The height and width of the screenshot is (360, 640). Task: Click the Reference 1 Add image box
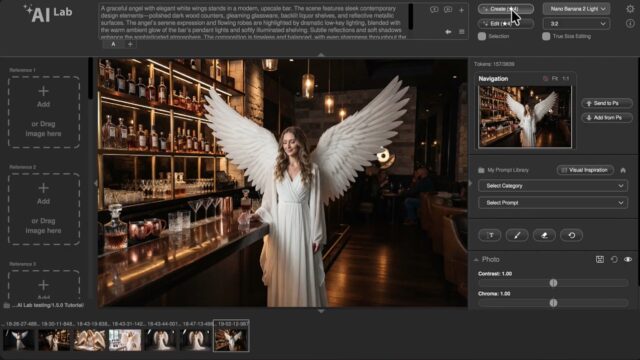point(44,112)
